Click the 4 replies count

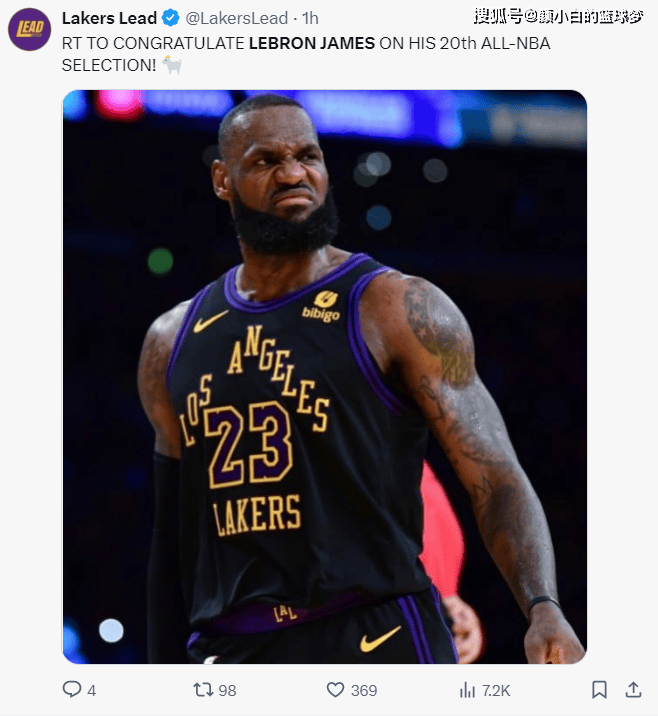pos(91,690)
